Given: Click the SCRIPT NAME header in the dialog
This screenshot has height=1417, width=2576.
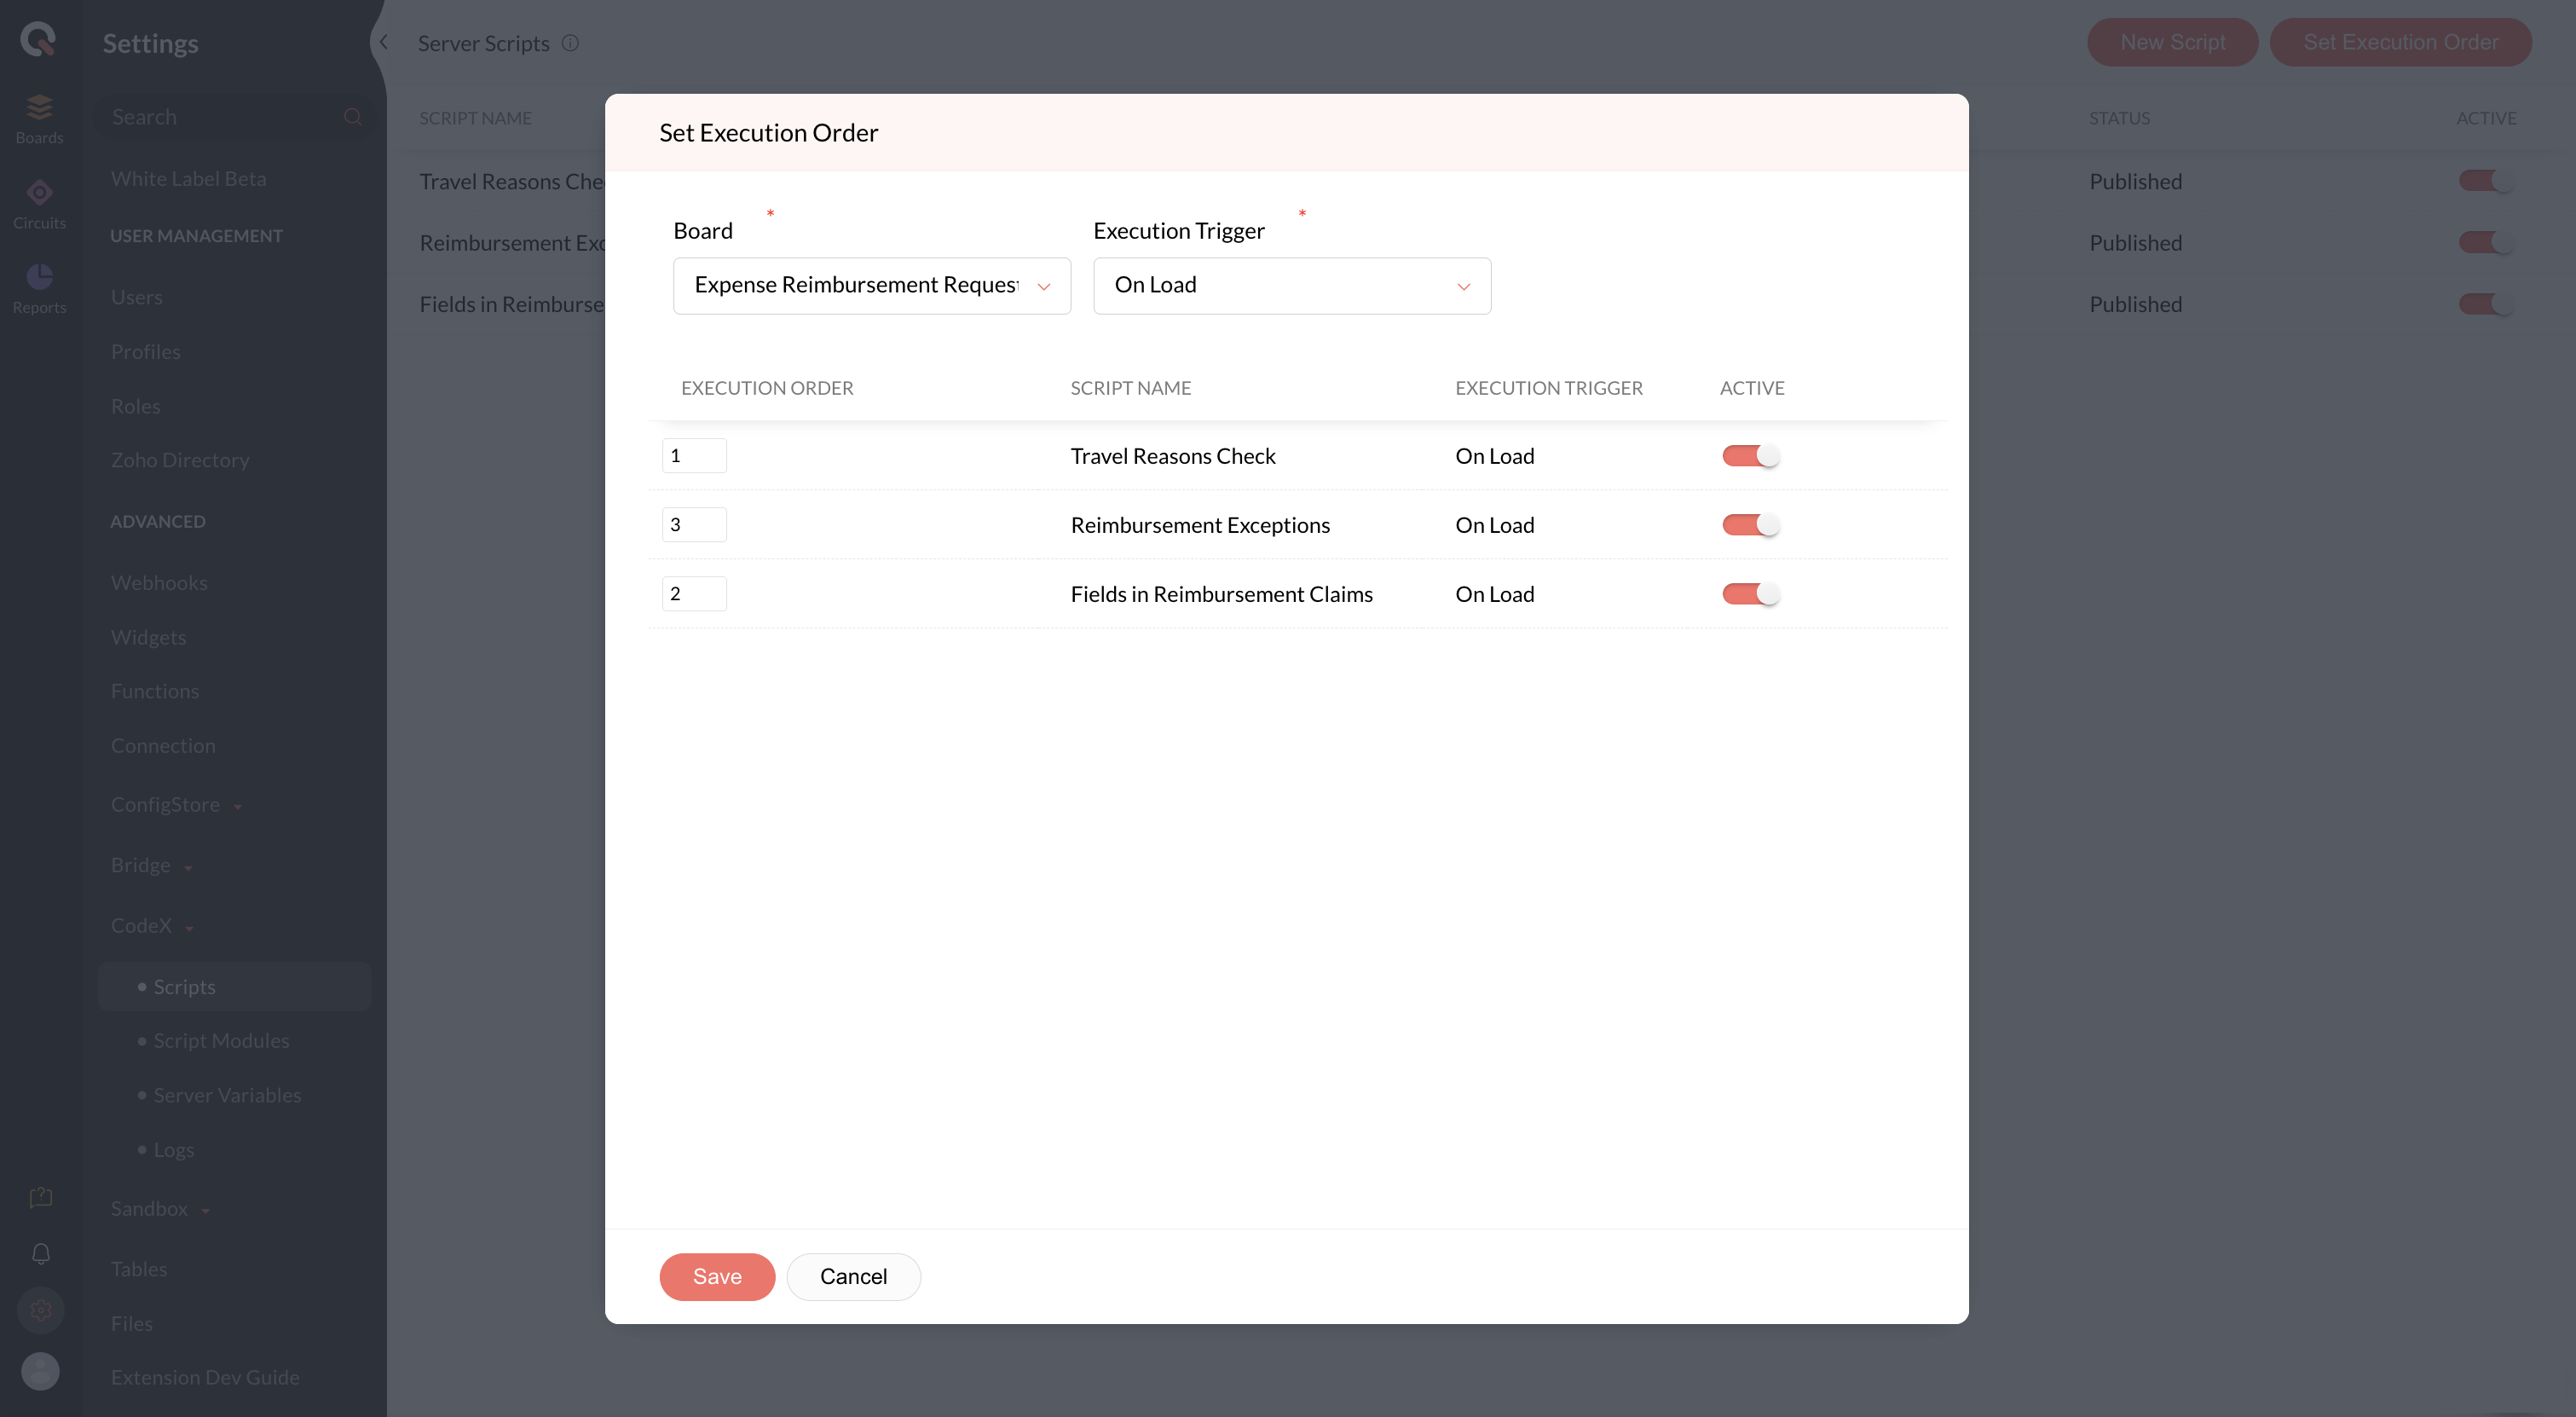Looking at the screenshot, I should [x=1130, y=388].
